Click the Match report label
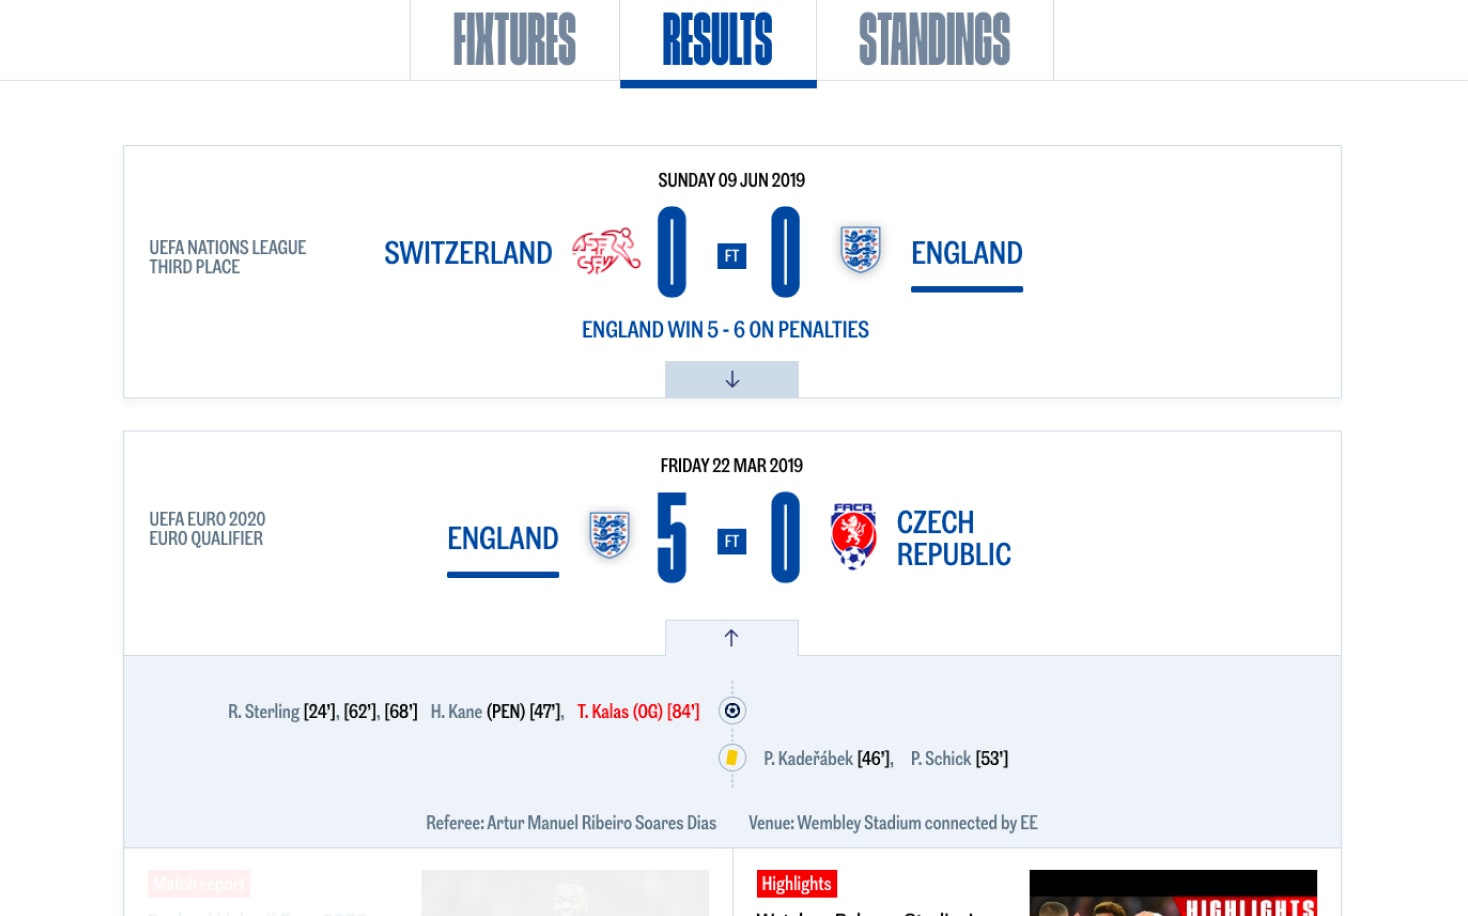Image resolution: width=1468 pixels, height=916 pixels. click(199, 884)
